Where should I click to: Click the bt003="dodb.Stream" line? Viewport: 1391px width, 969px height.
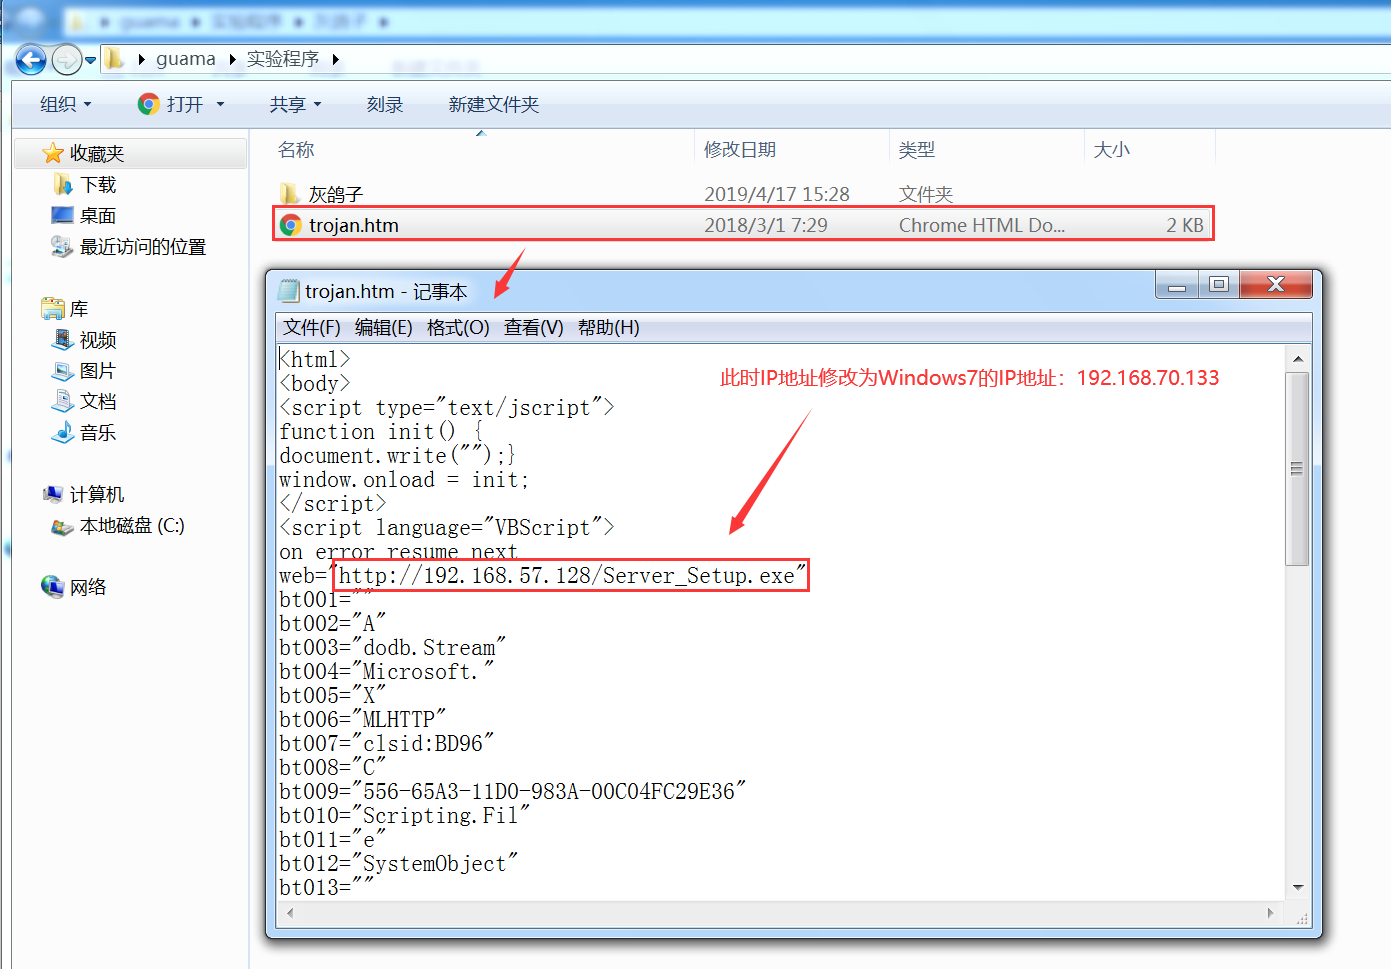(x=393, y=648)
